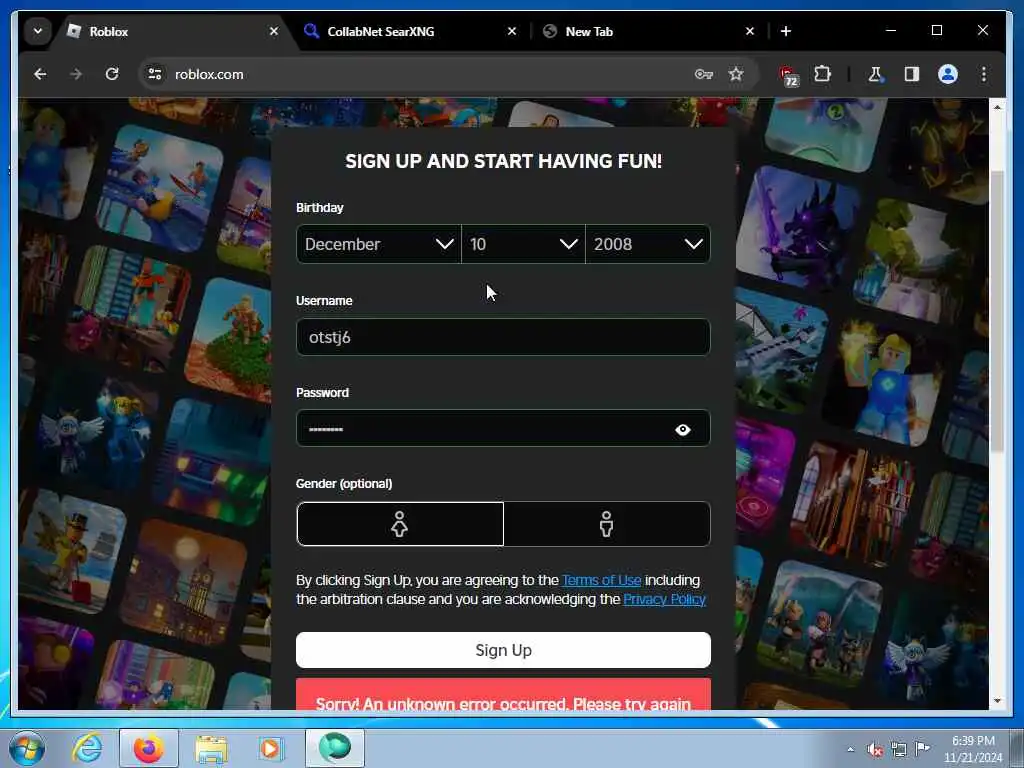Close the browser window
Image resolution: width=1024 pixels, height=768 pixels.
(x=983, y=31)
